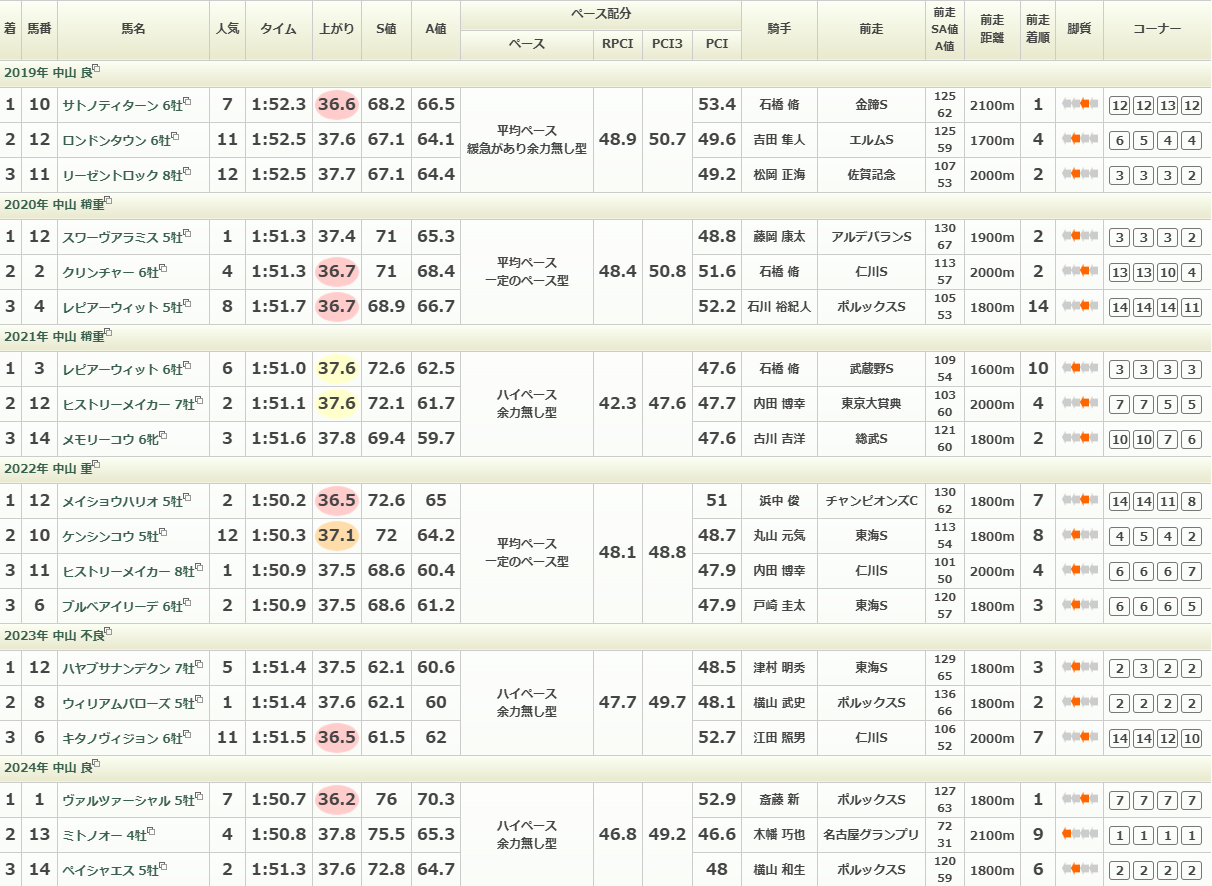Click the popup icon next to 2019年 中山 良
The image size is (1212, 886).
click(96, 70)
